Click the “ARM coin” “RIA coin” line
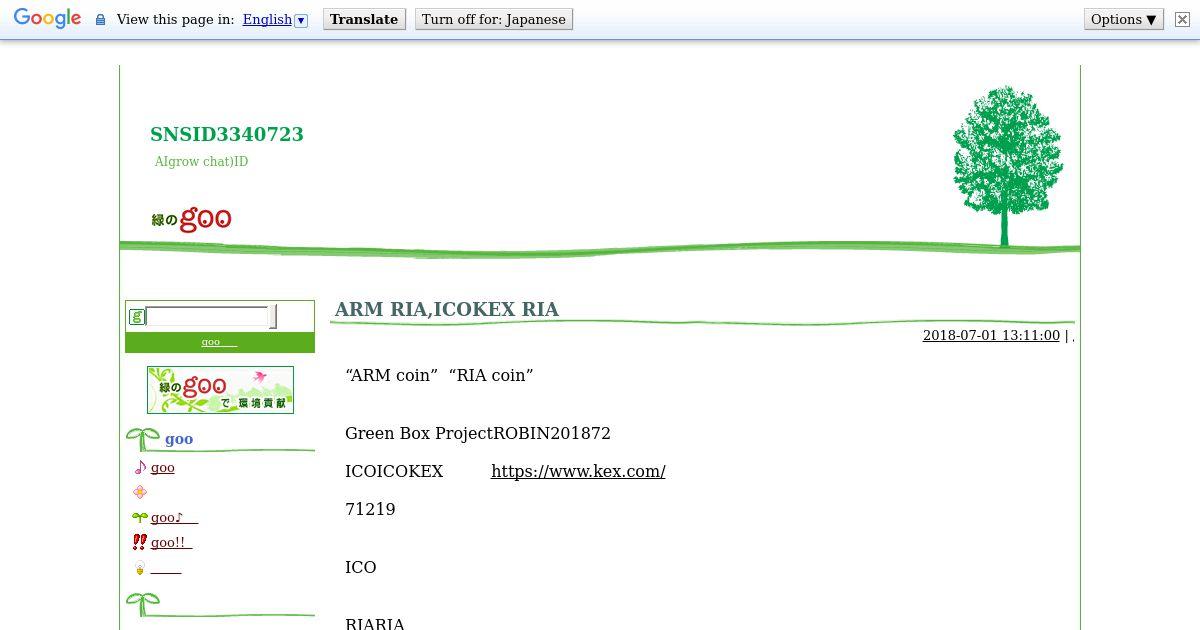 tap(439, 375)
